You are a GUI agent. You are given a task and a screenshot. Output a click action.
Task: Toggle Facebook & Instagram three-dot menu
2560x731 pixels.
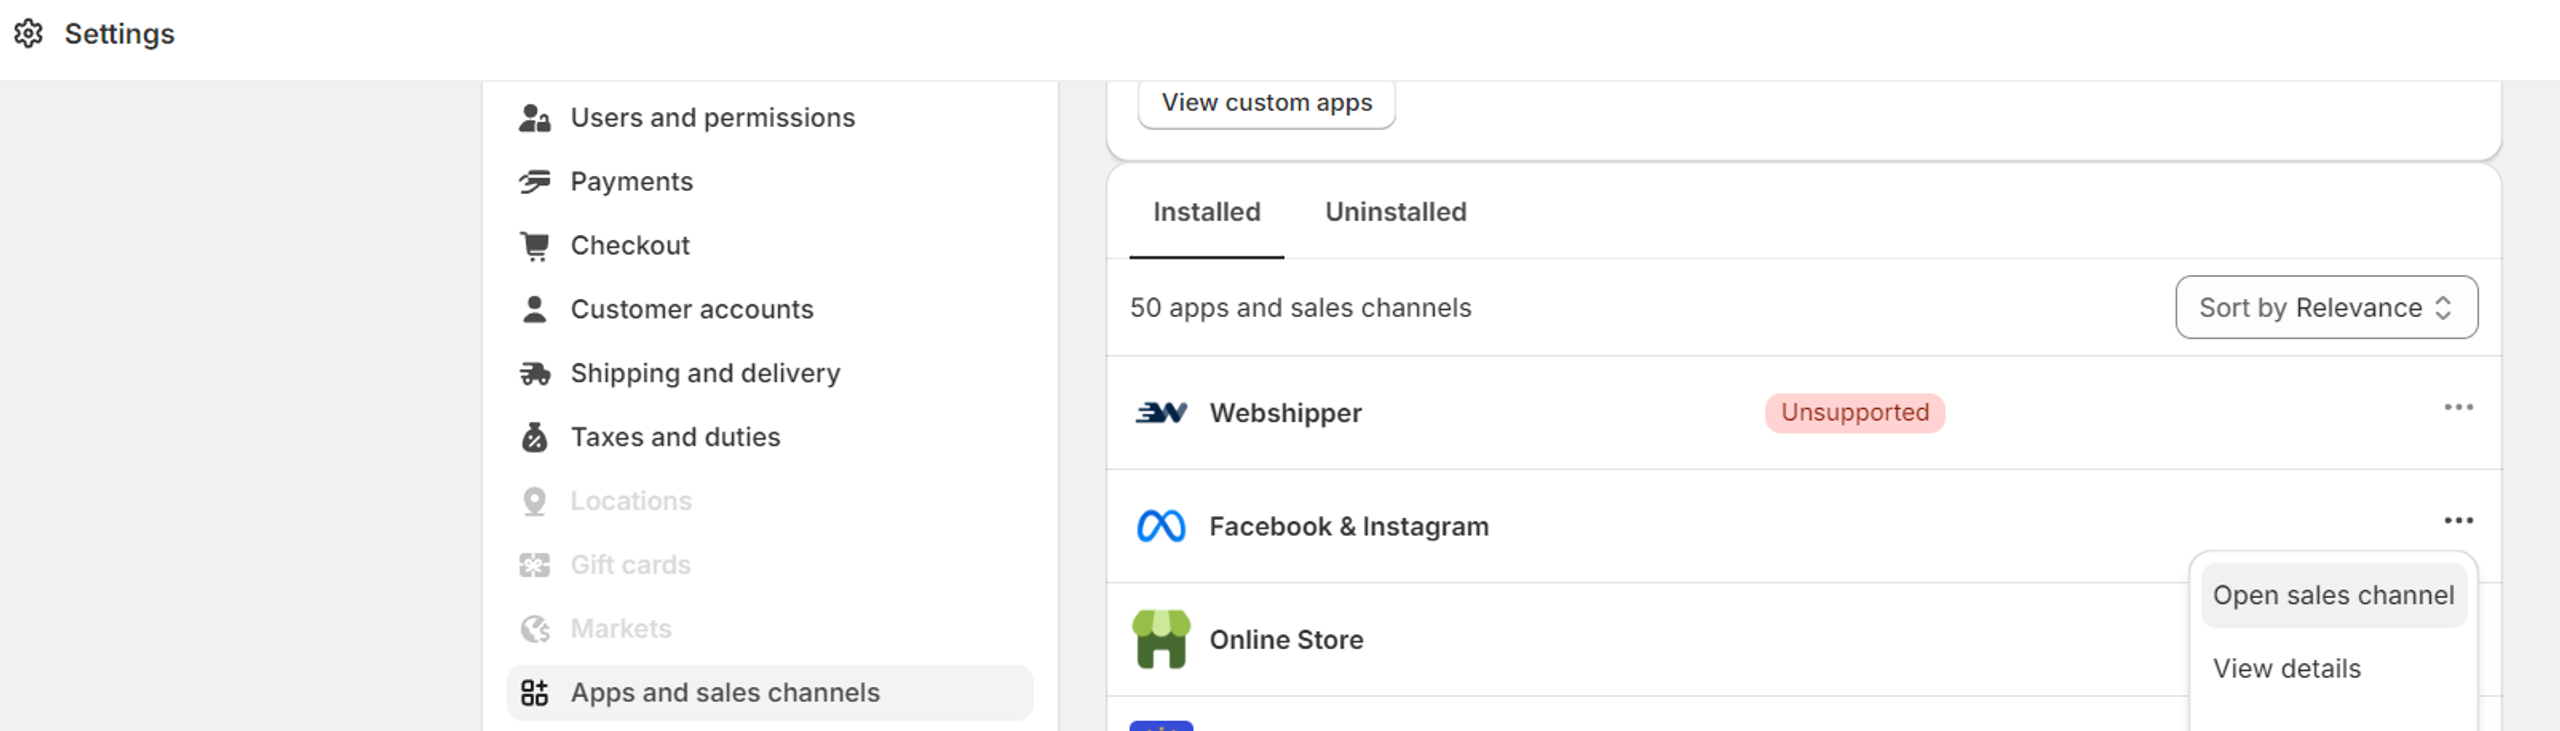tap(2458, 521)
